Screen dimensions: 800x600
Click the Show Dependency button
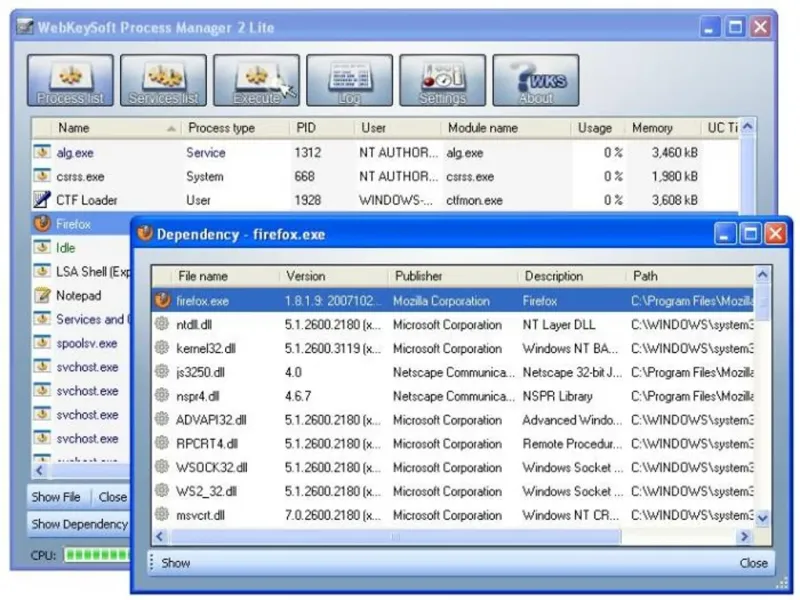[x=80, y=524]
